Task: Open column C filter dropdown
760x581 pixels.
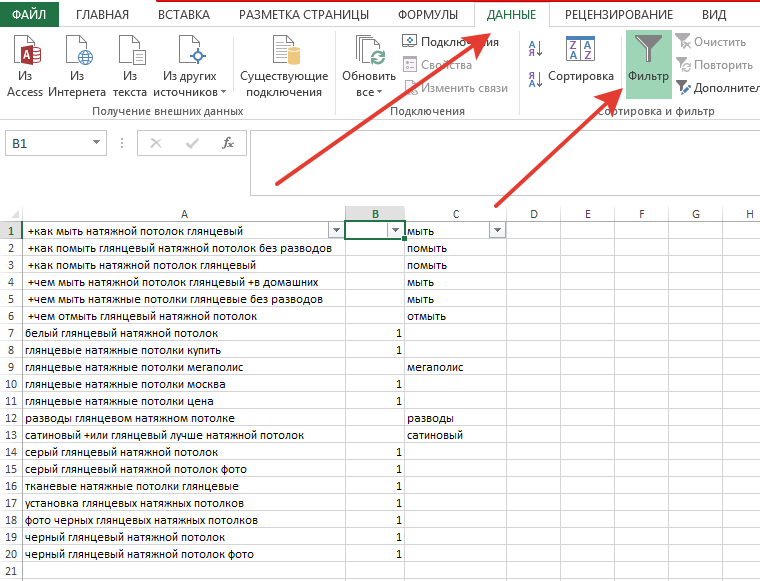Action: coord(497,230)
